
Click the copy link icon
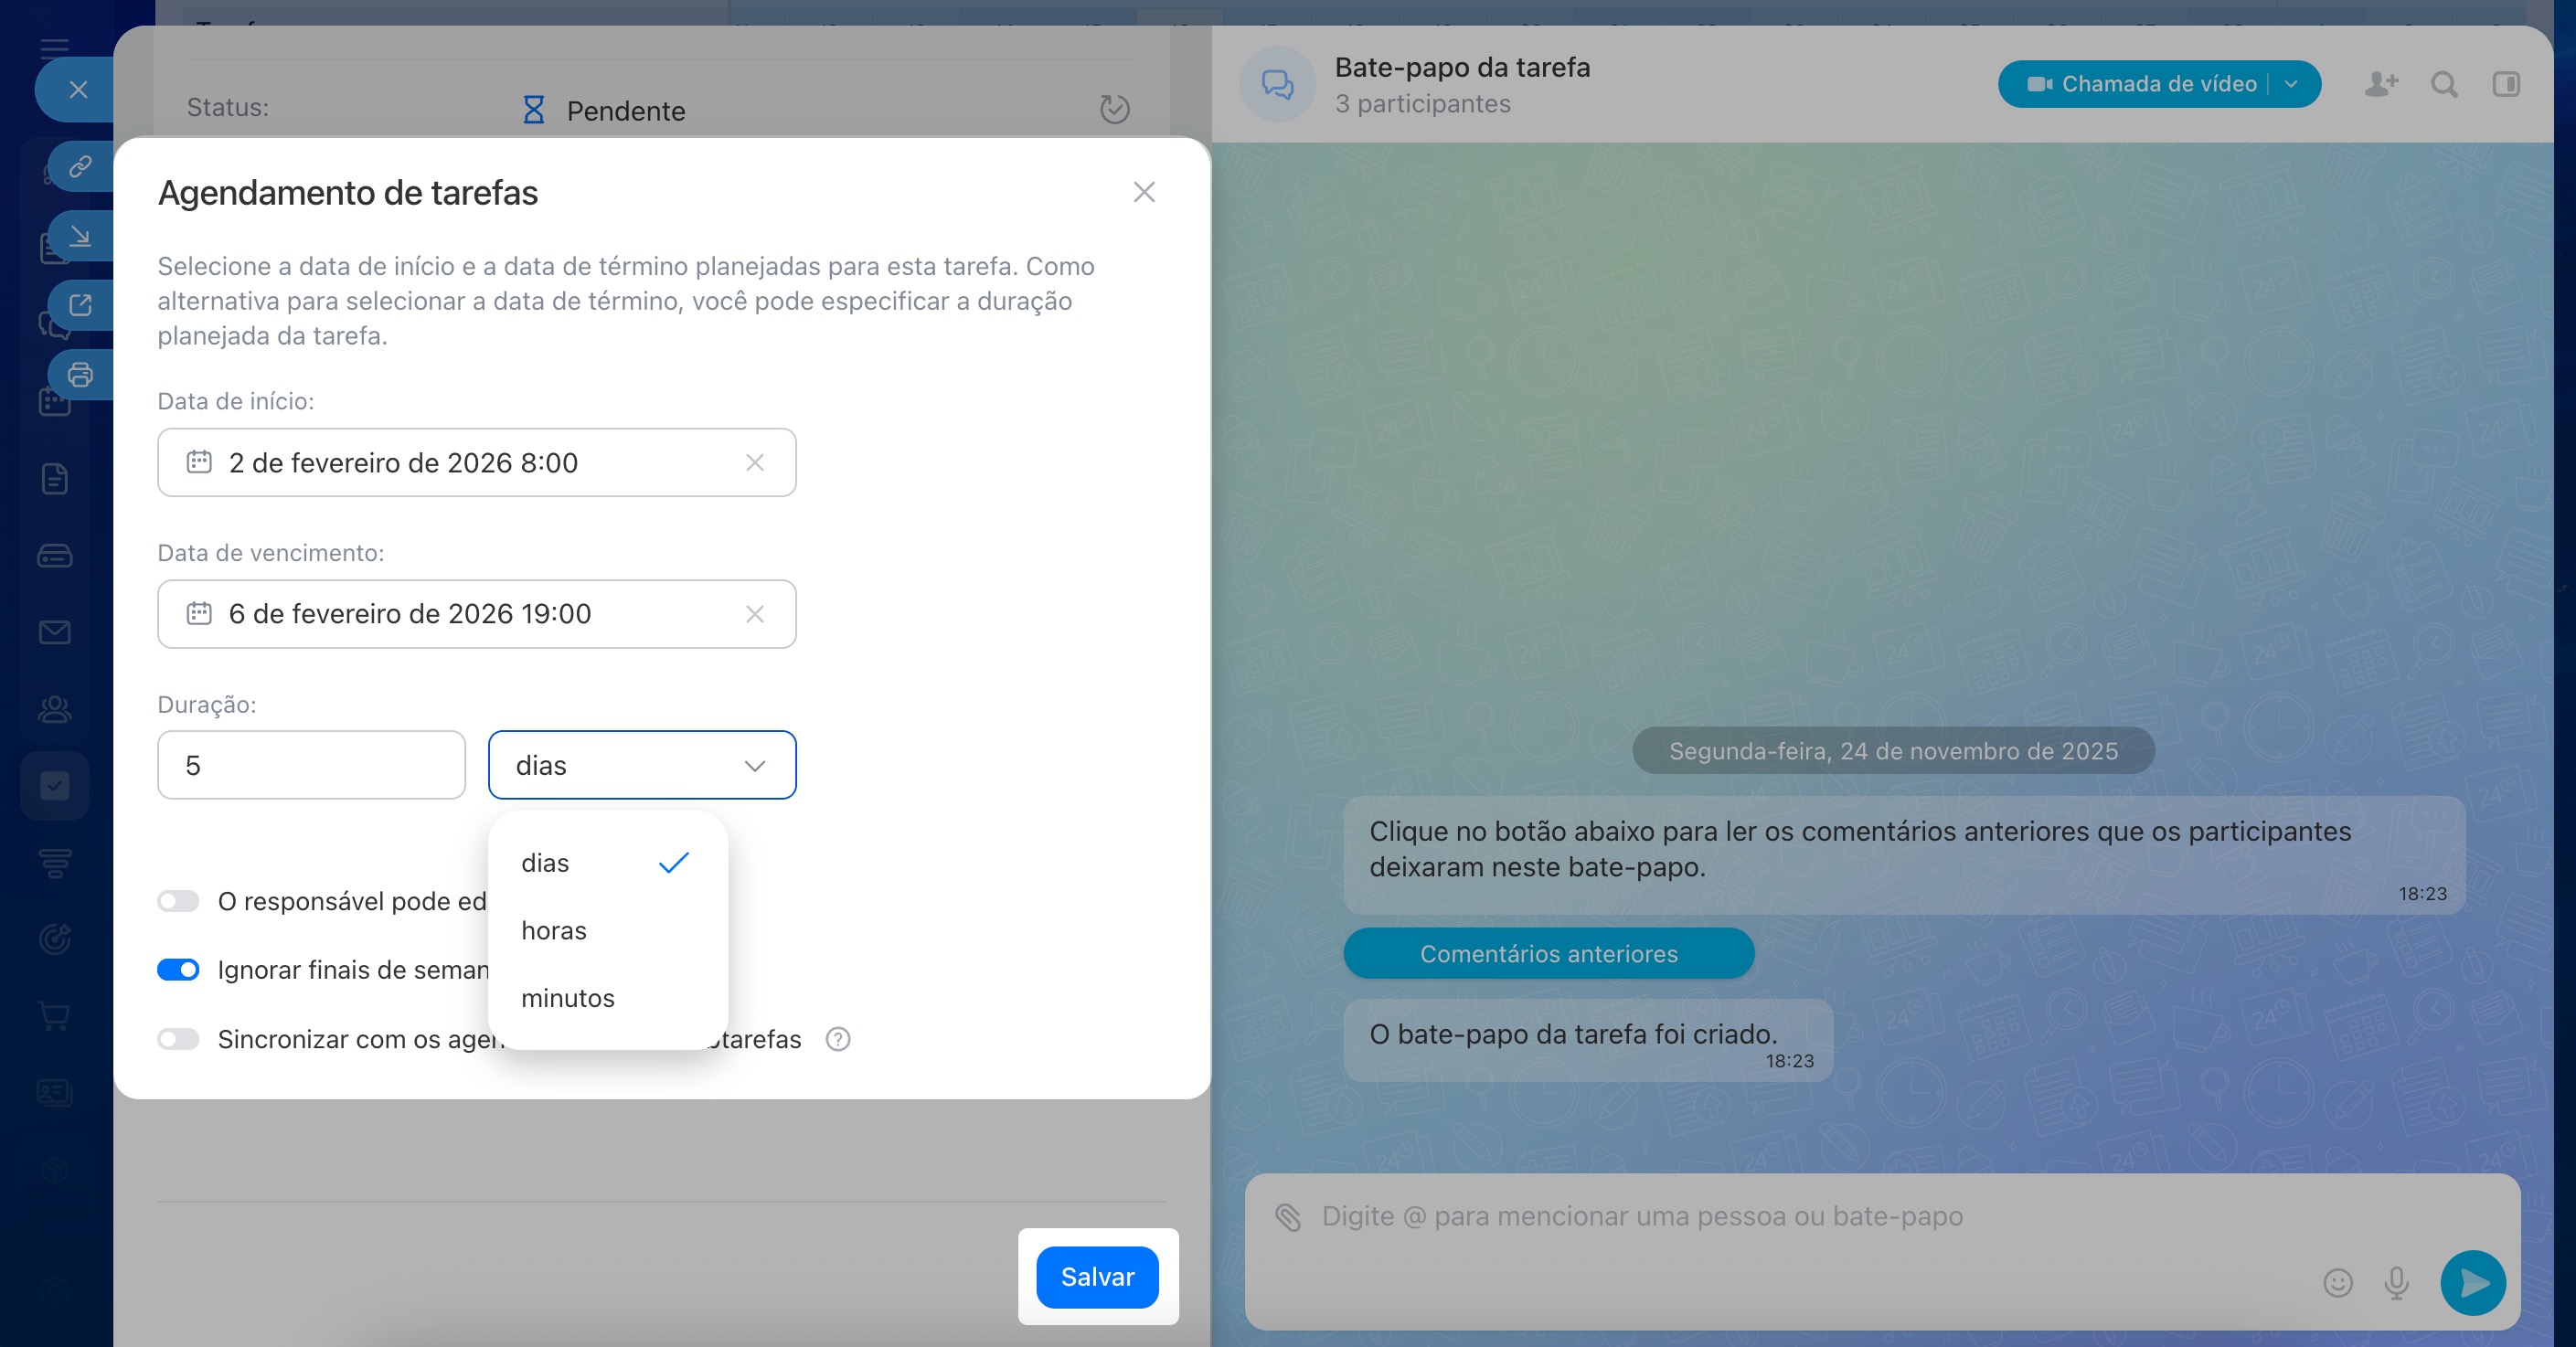(x=80, y=166)
